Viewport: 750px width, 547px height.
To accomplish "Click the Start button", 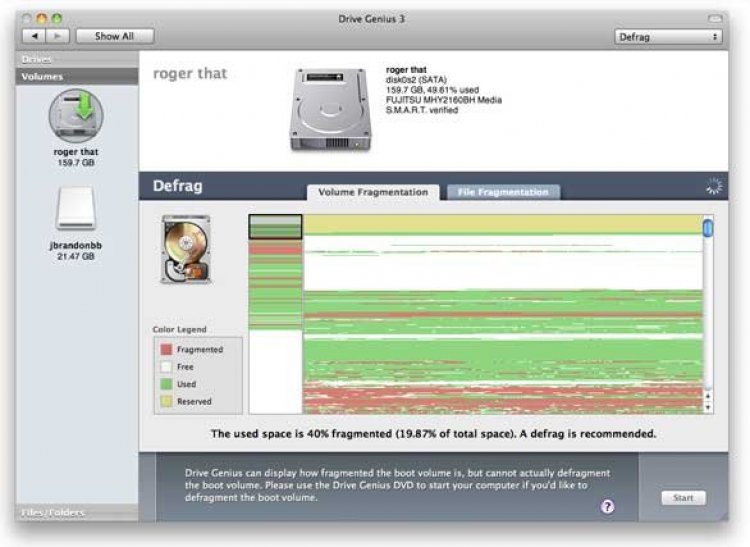I will coord(684,498).
